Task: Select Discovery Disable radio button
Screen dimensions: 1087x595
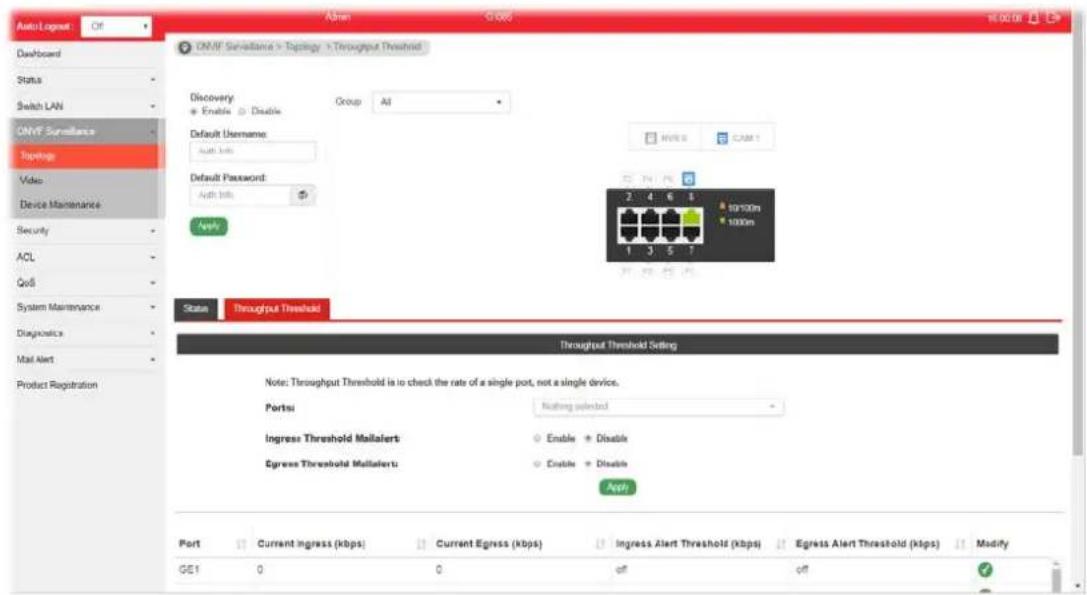Action: 243,112
